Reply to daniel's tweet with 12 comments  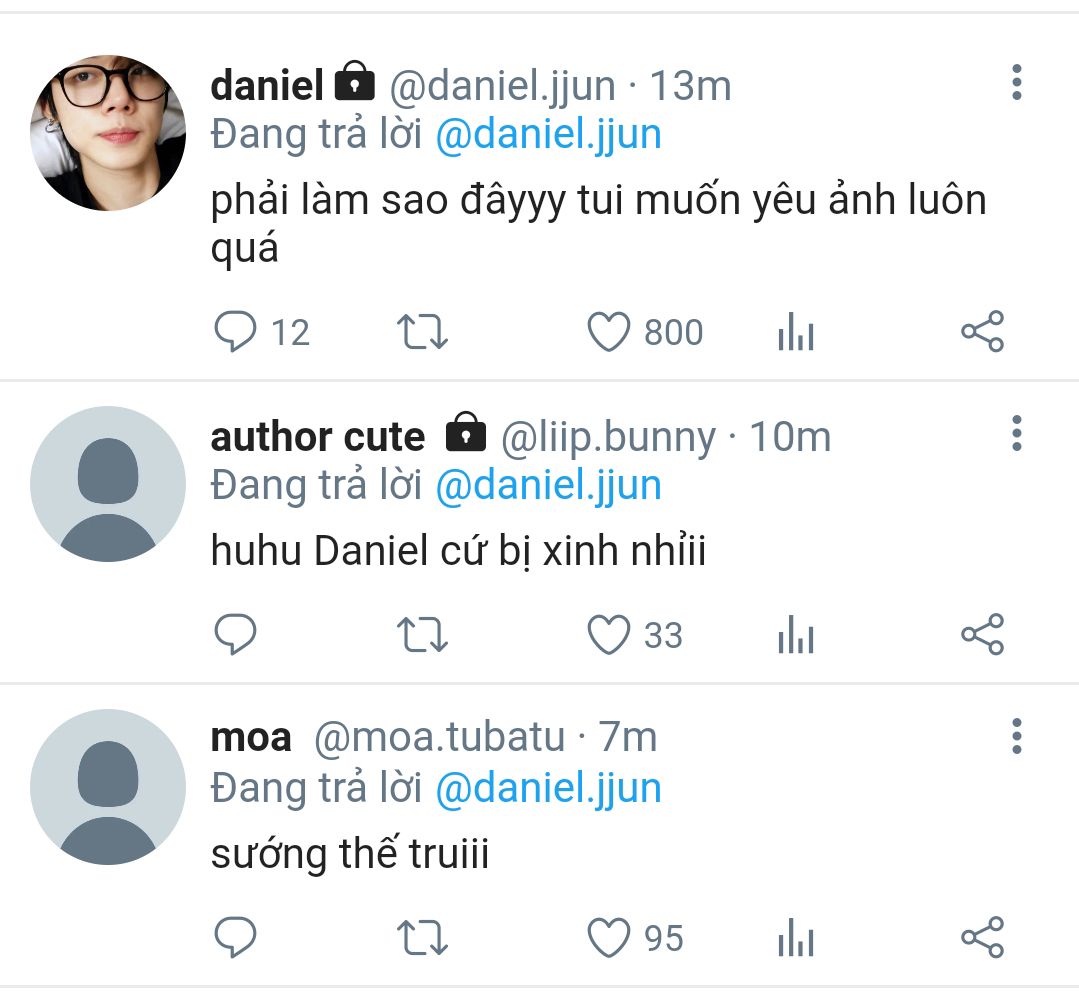(x=236, y=332)
